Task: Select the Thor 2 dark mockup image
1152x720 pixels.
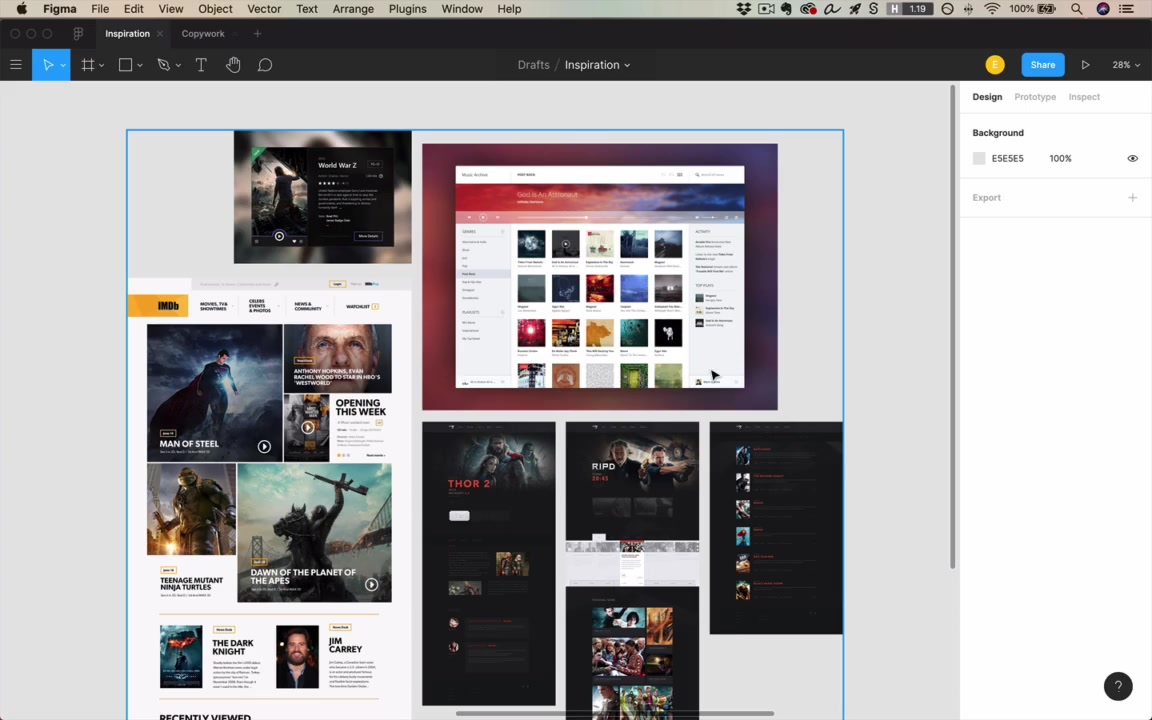Action: tap(489, 564)
